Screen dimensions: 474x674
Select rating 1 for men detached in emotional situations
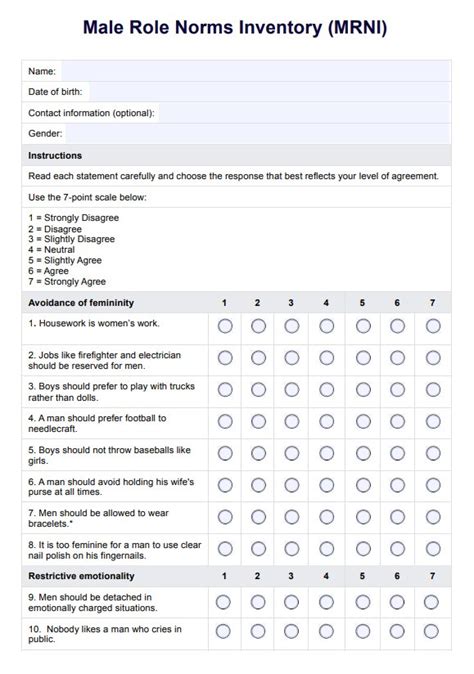[x=223, y=602]
